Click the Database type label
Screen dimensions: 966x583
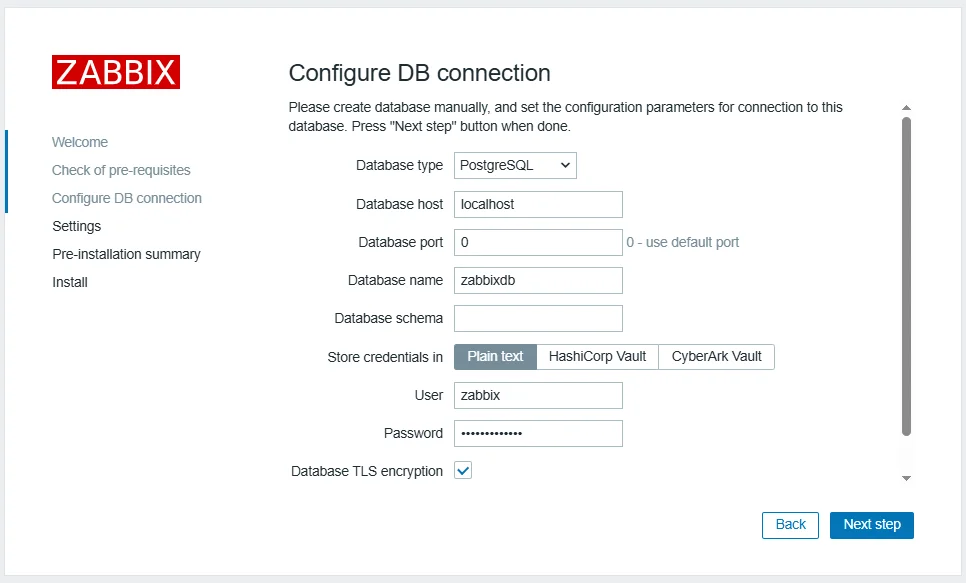point(399,165)
